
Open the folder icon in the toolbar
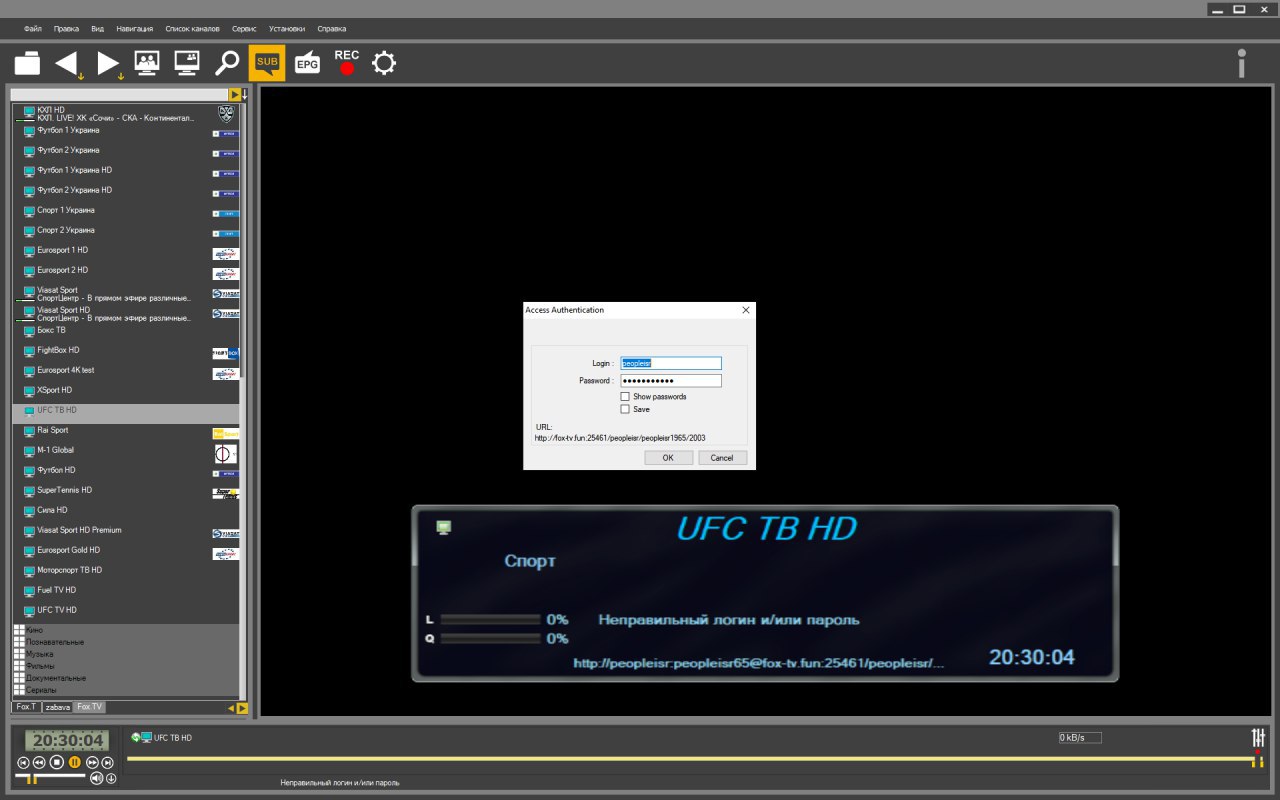28,63
